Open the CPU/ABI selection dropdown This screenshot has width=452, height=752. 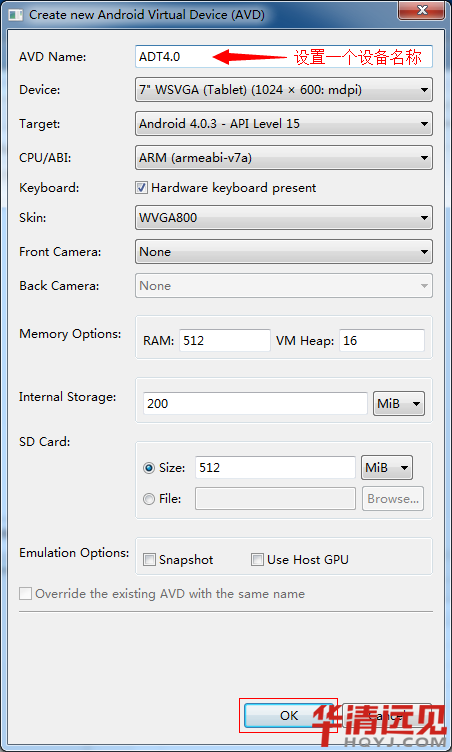click(x=284, y=158)
